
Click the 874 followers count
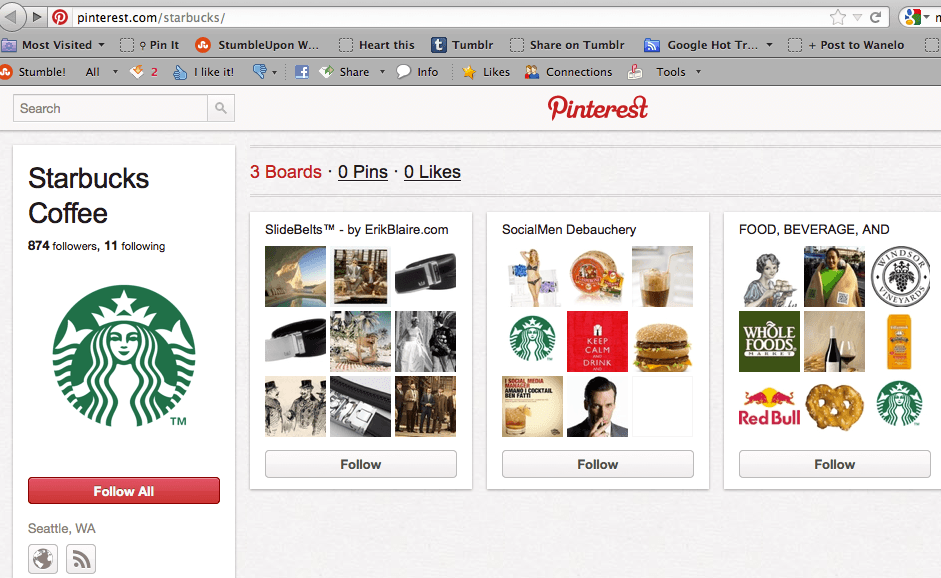point(62,246)
